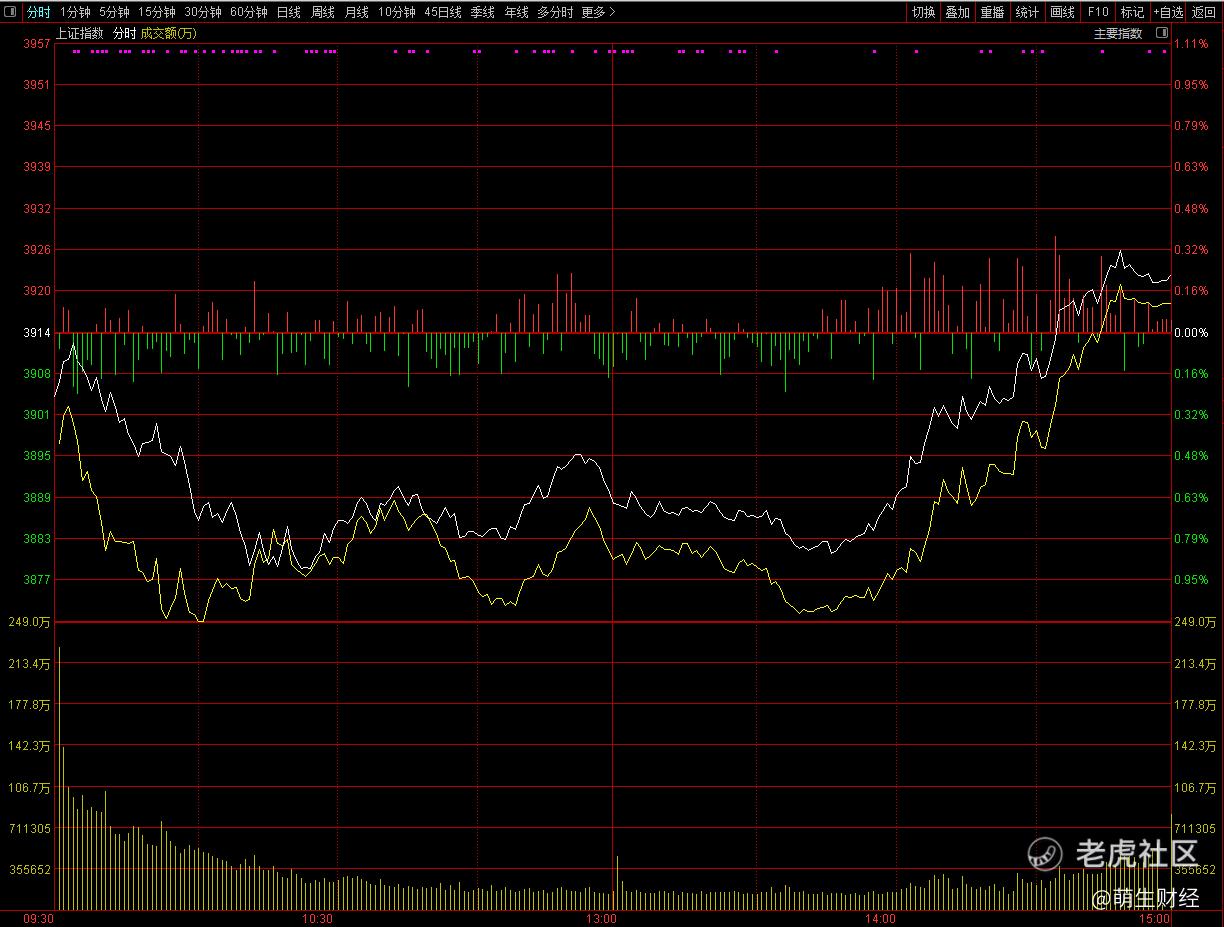Open the 15分钟 chart tab
This screenshot has height=927, width=1224.
click(157, 12)
